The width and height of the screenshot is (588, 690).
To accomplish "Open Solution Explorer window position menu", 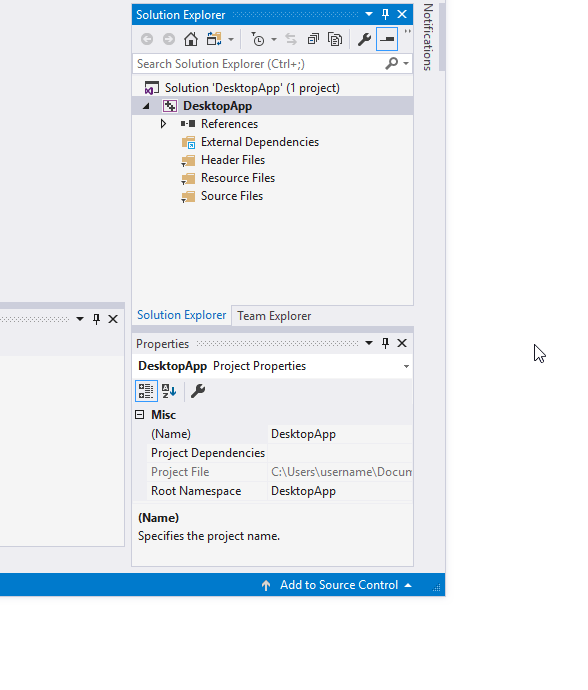I will pyautogui.click(x=369, y=15).
